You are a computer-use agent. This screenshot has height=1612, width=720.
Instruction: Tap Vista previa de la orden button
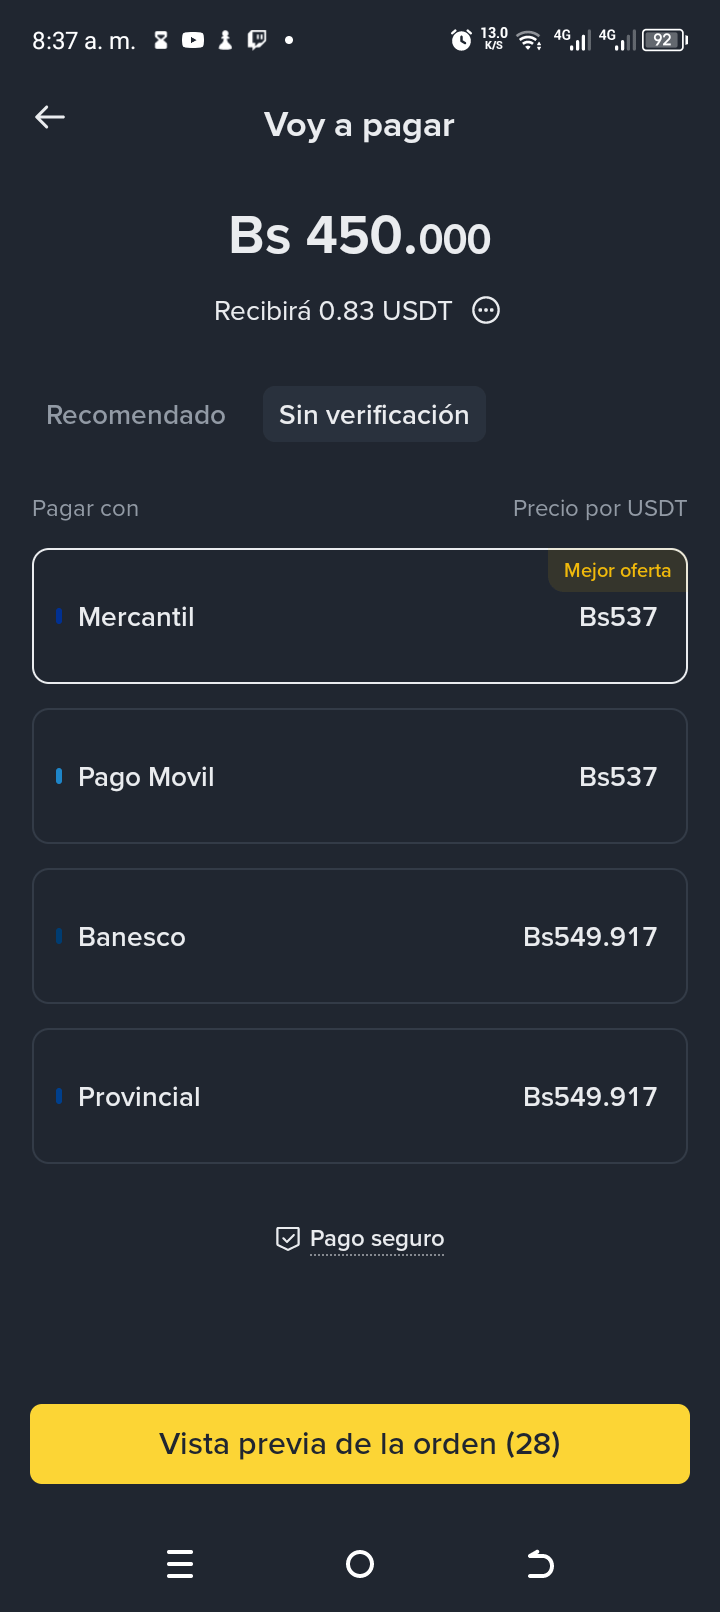coord(360,1444)
